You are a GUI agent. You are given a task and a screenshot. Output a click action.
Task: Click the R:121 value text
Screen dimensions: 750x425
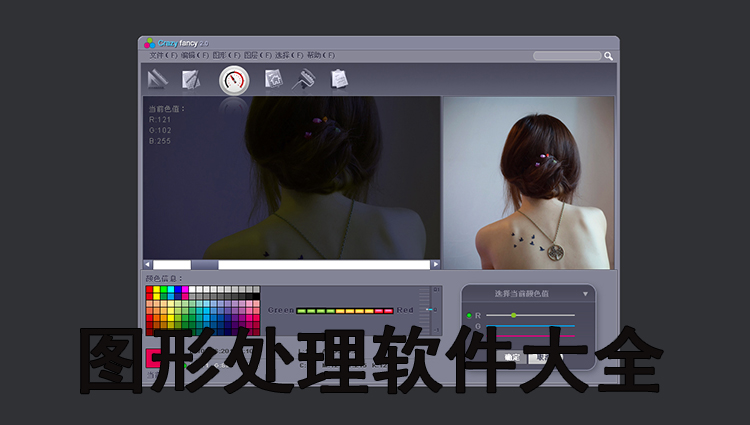(x=160, y=120)
